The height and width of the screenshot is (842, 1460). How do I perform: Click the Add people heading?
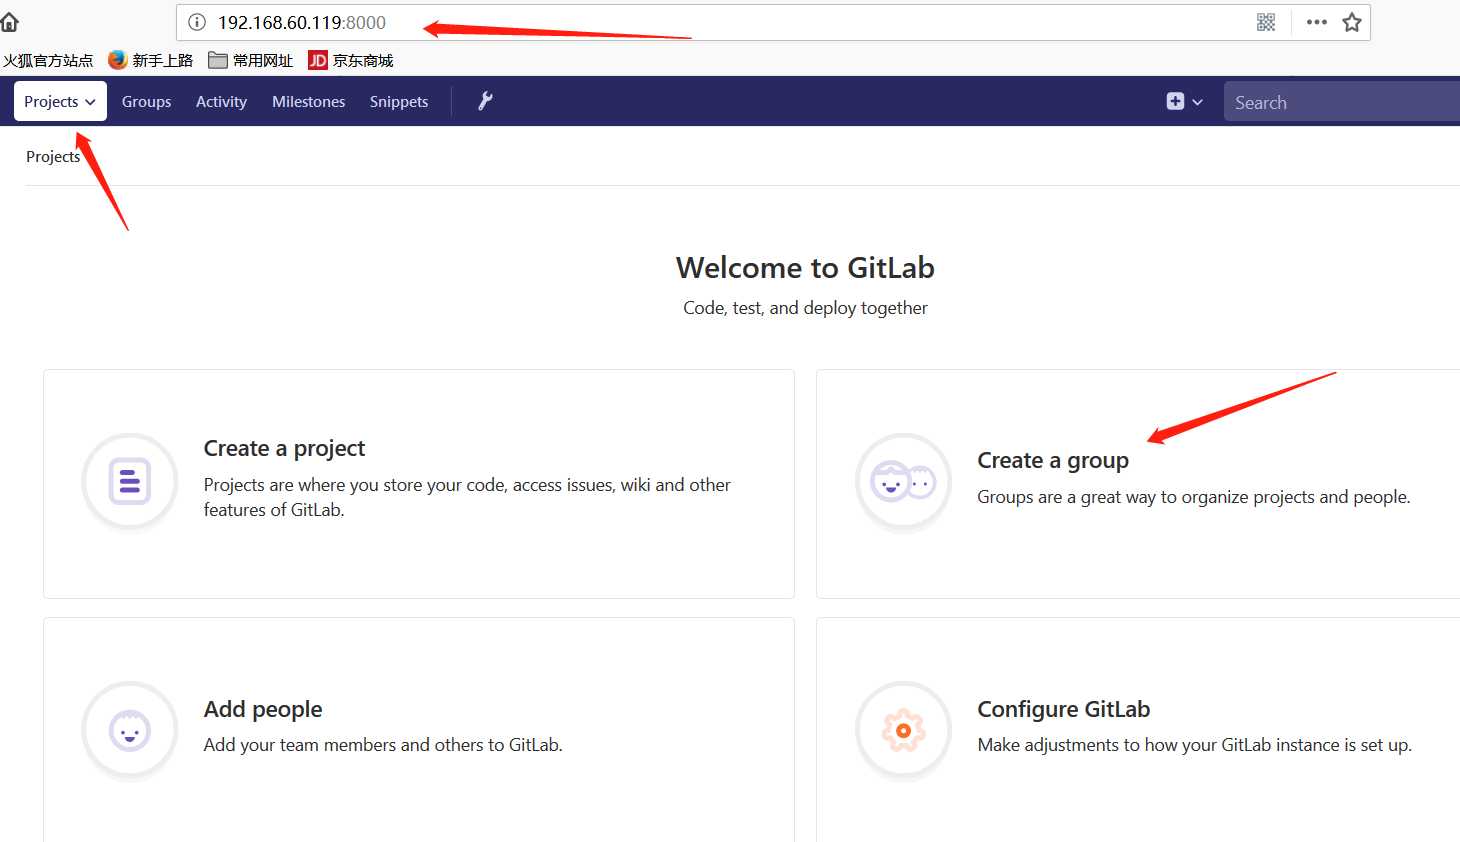pos(263,709)
